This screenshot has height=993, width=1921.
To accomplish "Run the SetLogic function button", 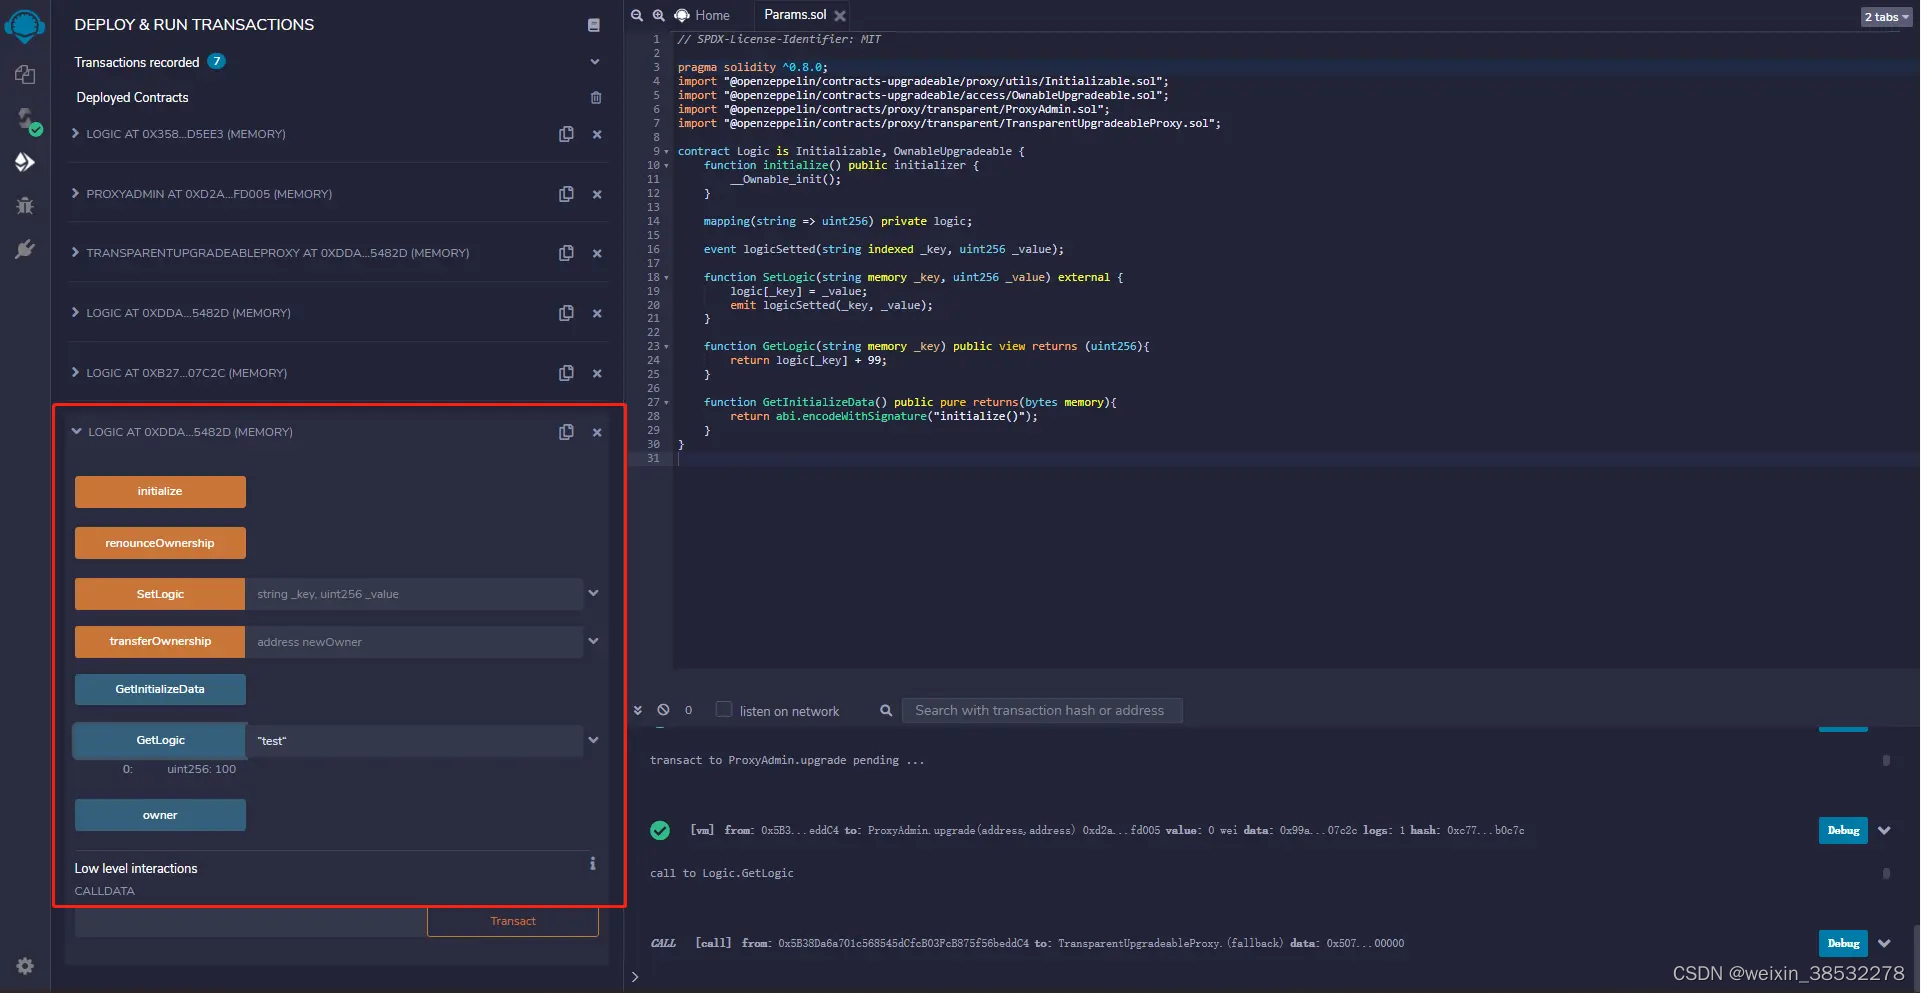I will (160, 594).
